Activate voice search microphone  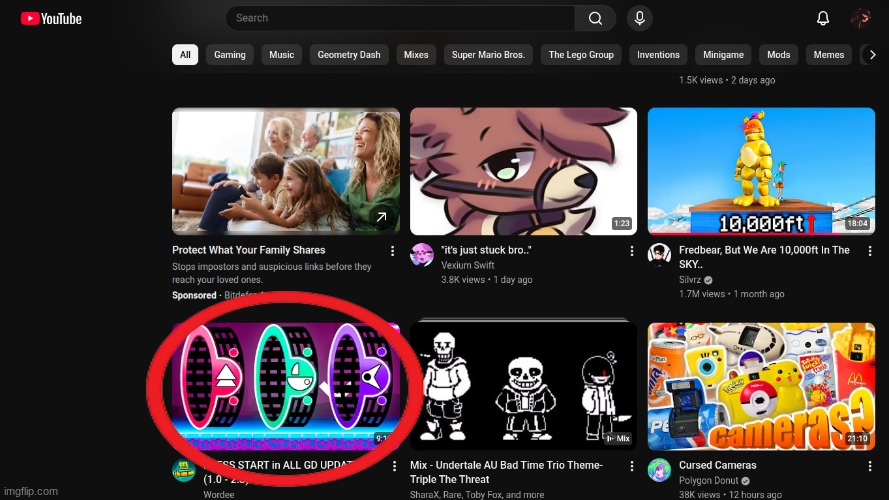pyautogui.click(x=640, y=18)
